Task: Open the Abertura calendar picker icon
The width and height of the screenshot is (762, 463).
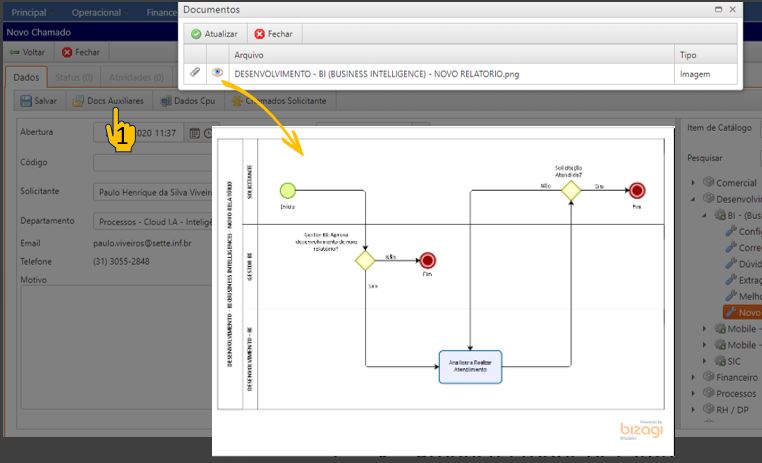Action: (x=208, y=133)
